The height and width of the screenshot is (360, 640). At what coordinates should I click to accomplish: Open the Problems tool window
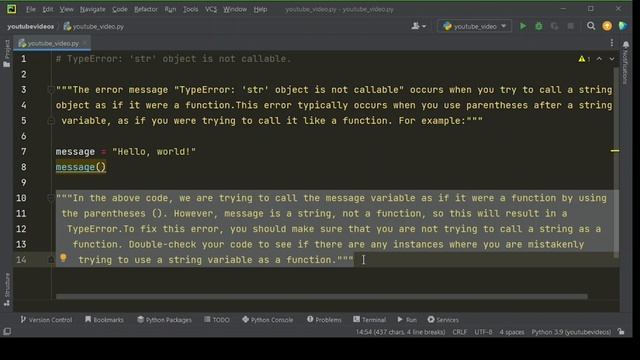tap(324, 320)
